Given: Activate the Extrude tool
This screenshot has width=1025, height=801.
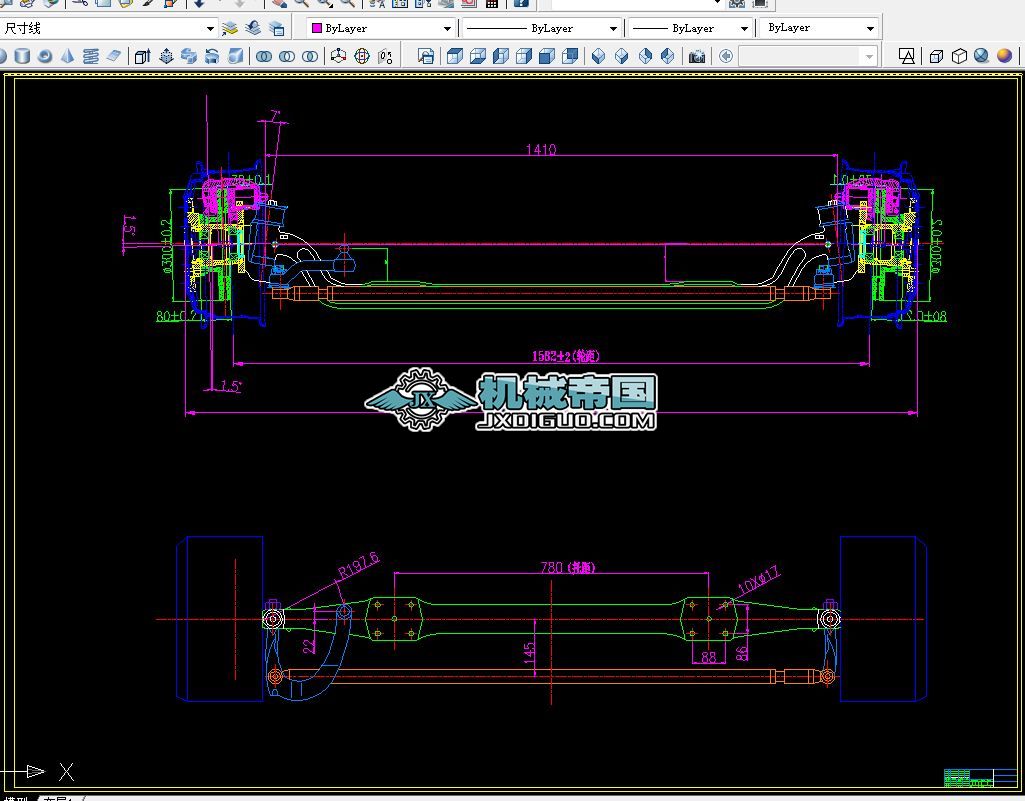Looking at the screenshot, I should coord(142,56).
